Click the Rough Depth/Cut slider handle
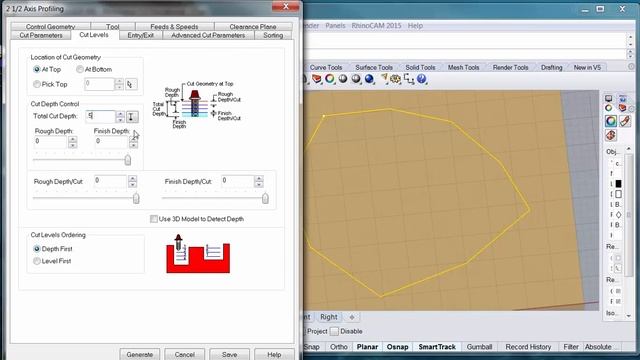The width and height of the screenshot is (640, 360). 136,198
